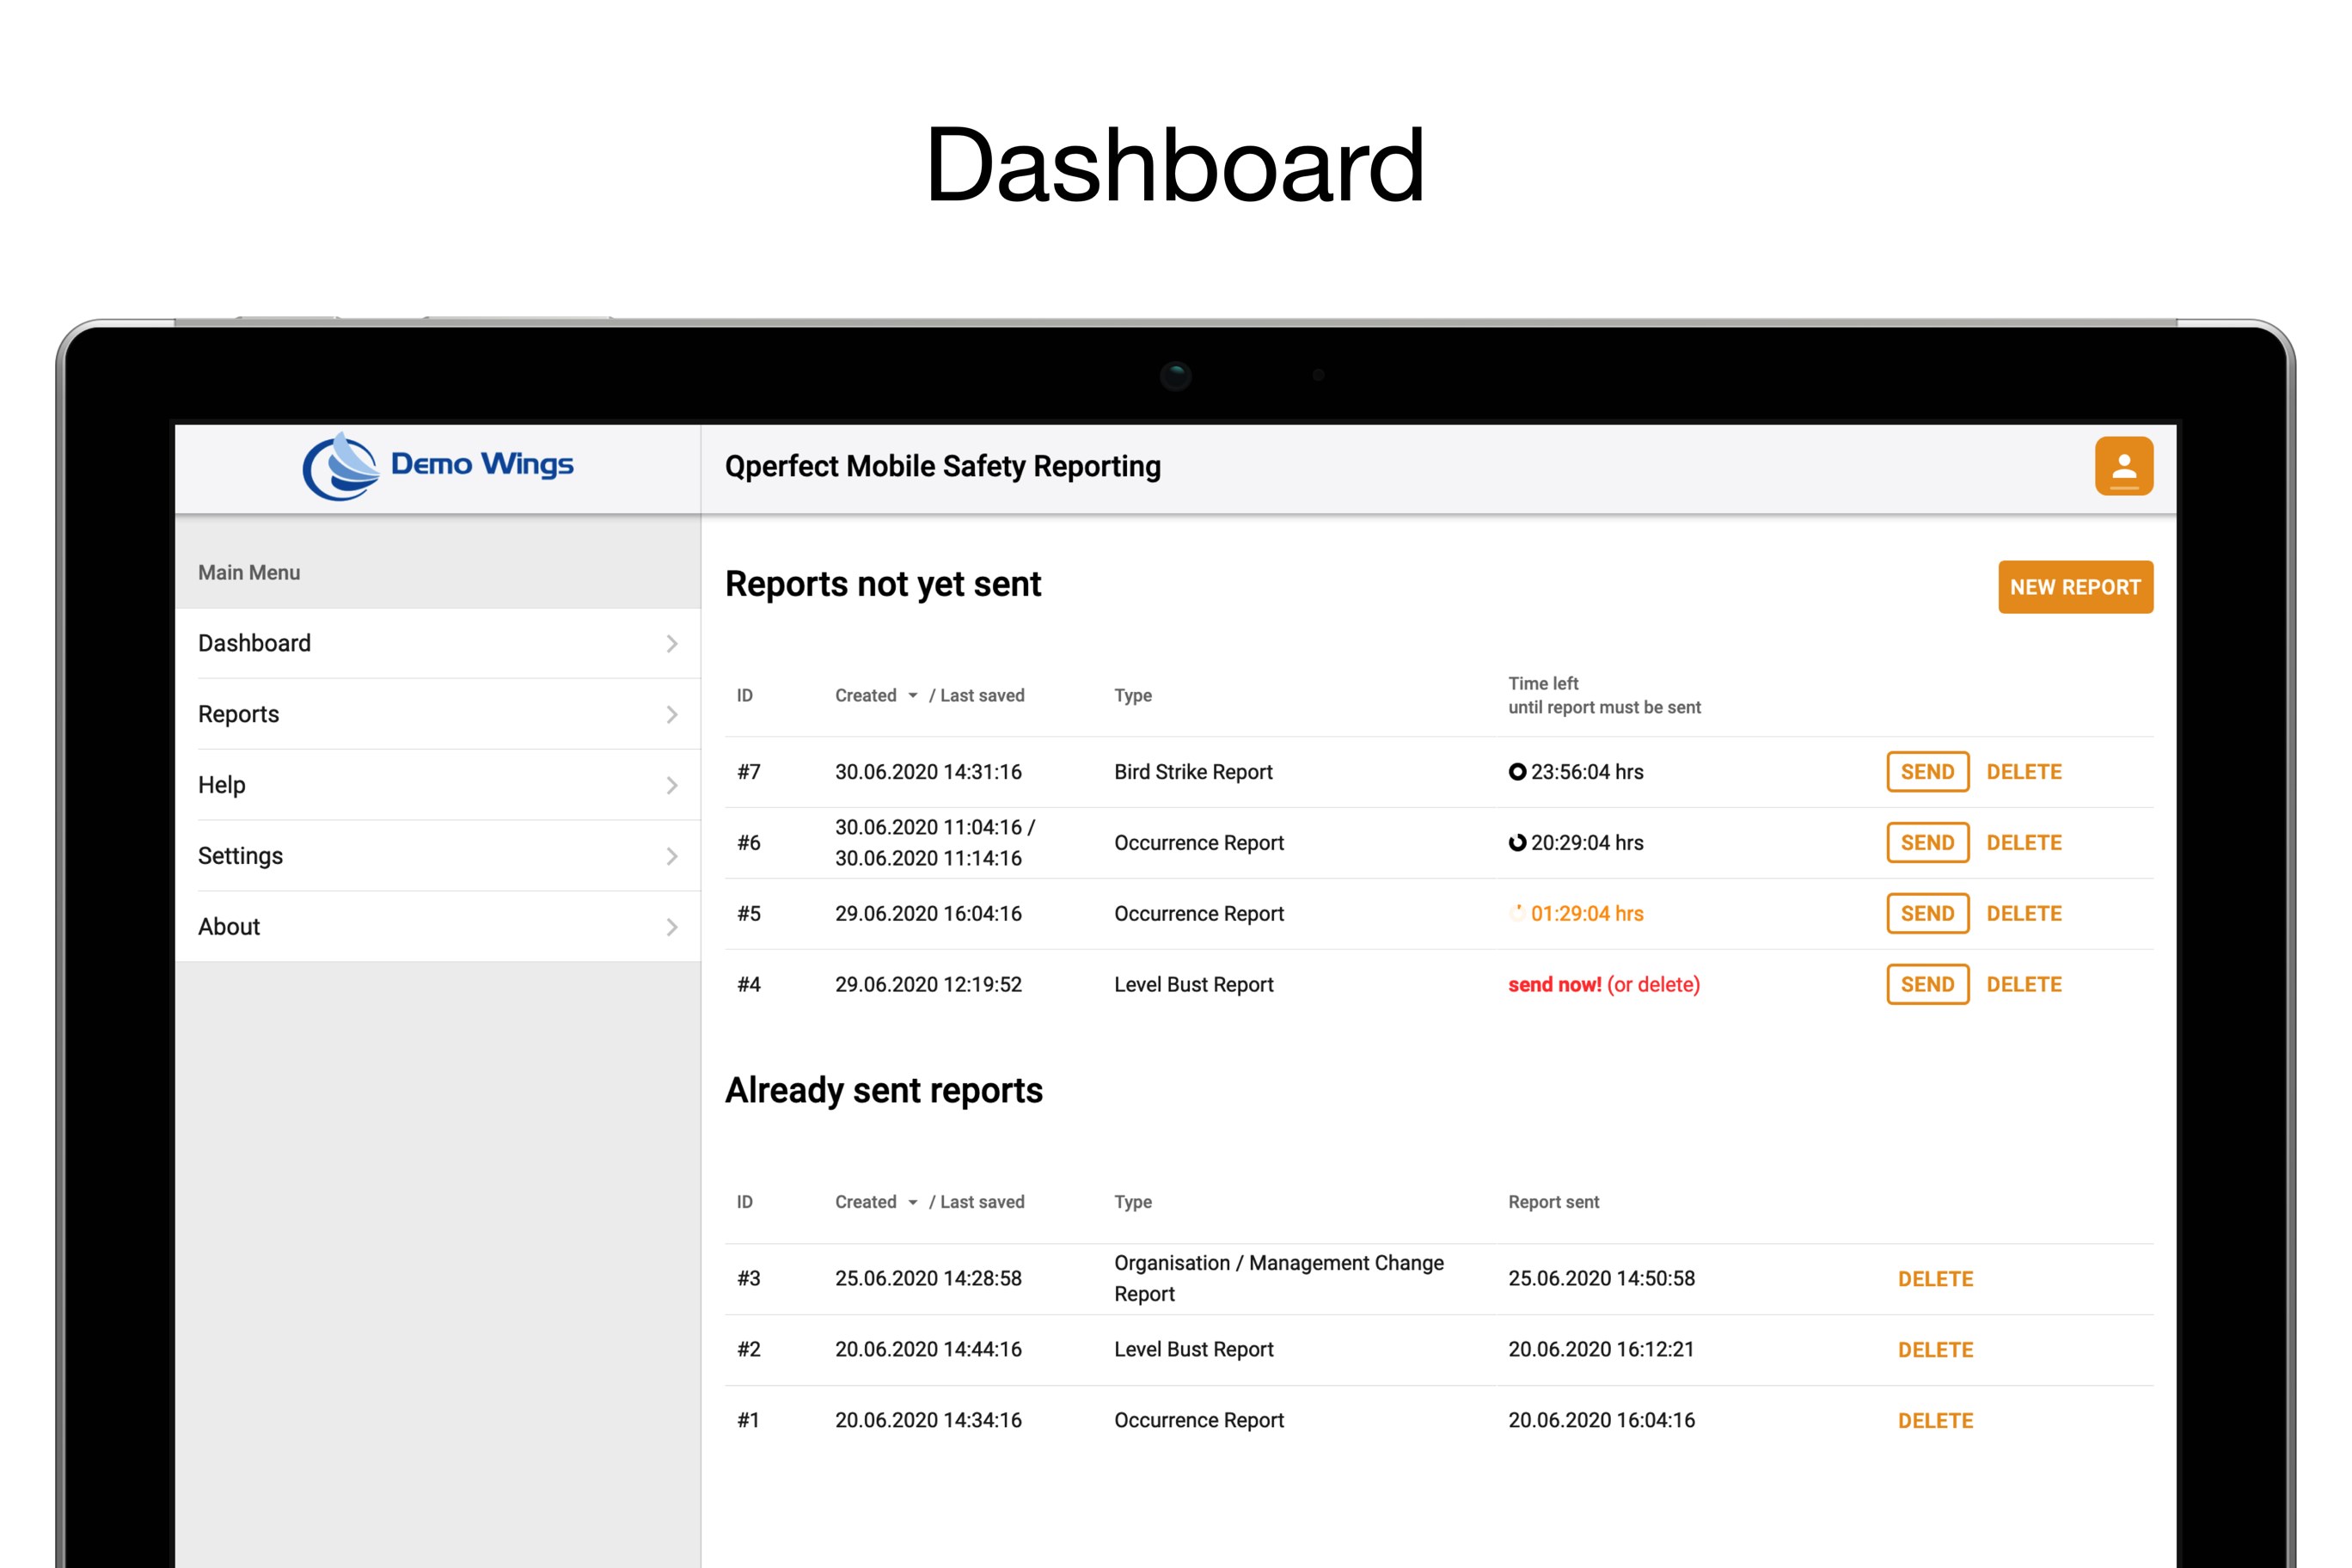Expand the Dashboard menu chevron
Image resolution: width=2352 pixels, height=1568 pixels.
[672, 644]
